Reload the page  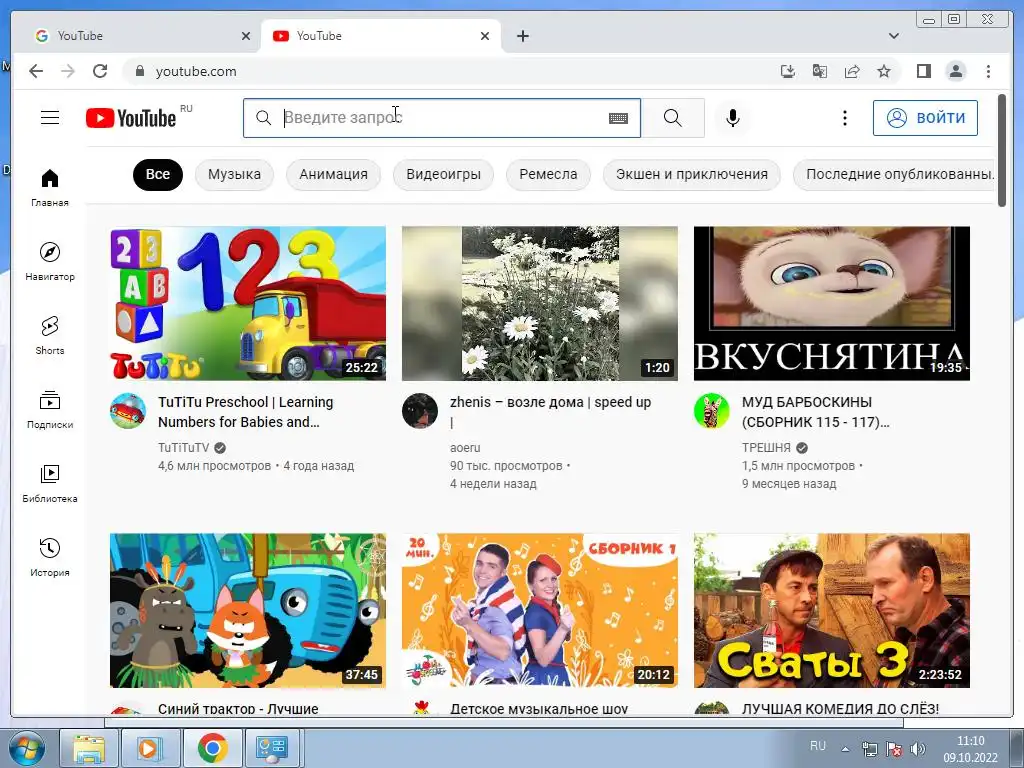(x=100, y=71)
